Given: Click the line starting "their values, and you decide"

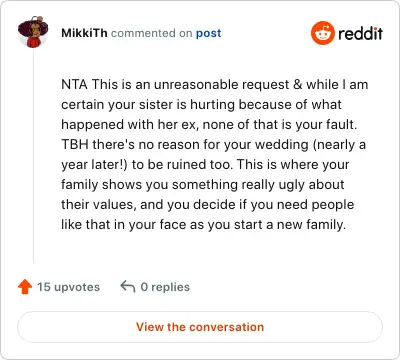Looking at the screenshot, I should (x=207, y=205).
